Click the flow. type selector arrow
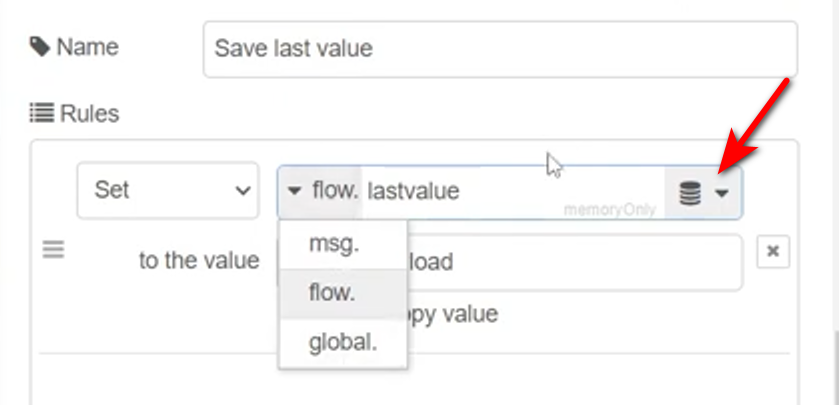Image resolution: width=839 pixels, height=405 pixels. click(294, 191)
